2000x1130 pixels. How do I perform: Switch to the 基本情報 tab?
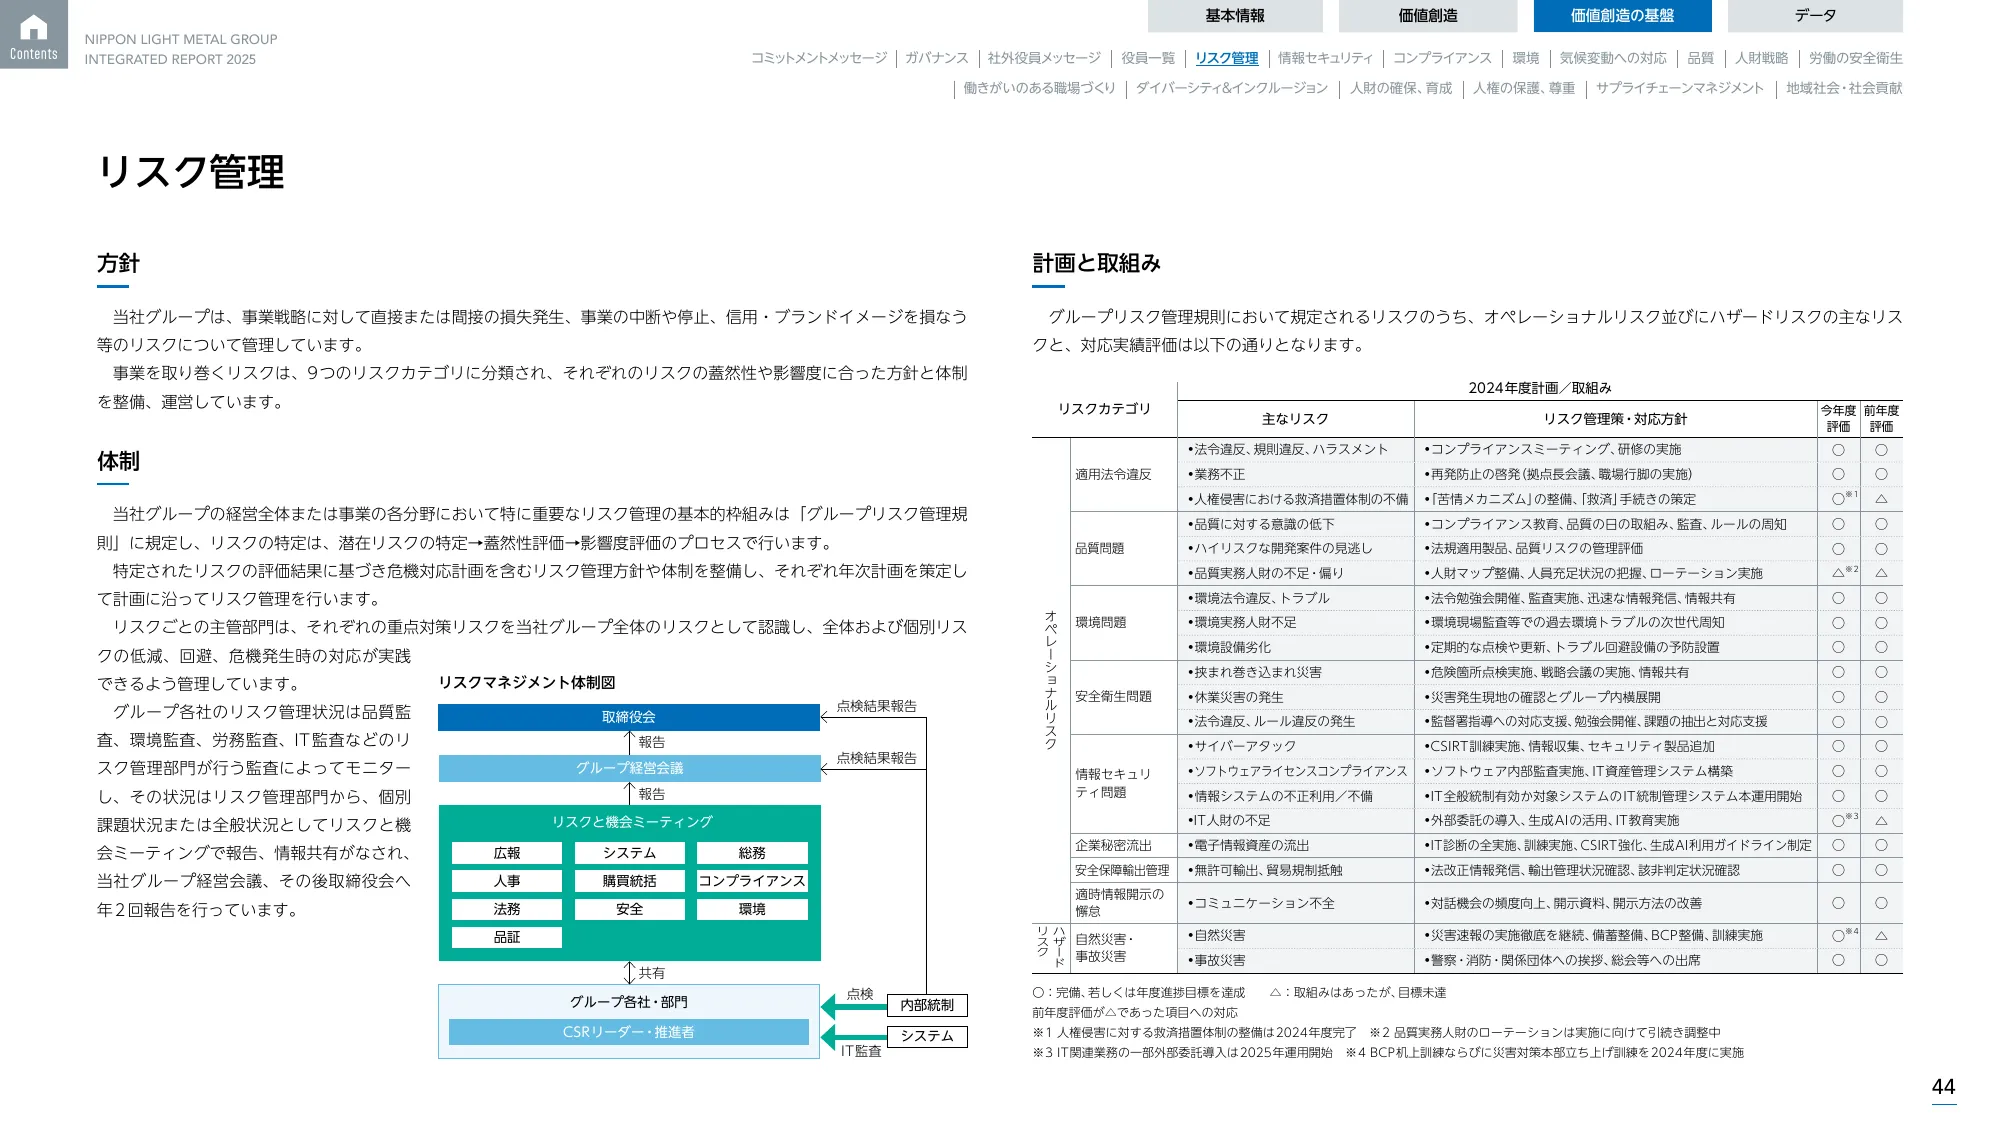coord(1235,15)
